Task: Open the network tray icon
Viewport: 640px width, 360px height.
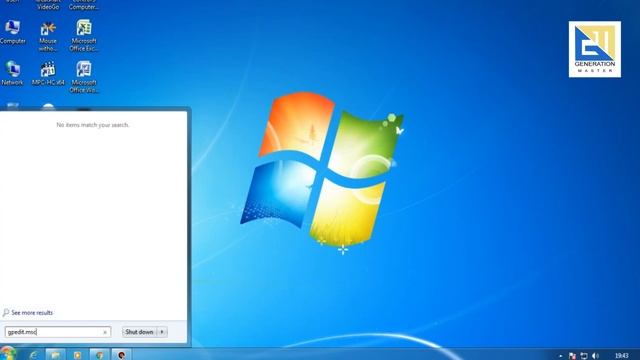Action: (584, 356)
